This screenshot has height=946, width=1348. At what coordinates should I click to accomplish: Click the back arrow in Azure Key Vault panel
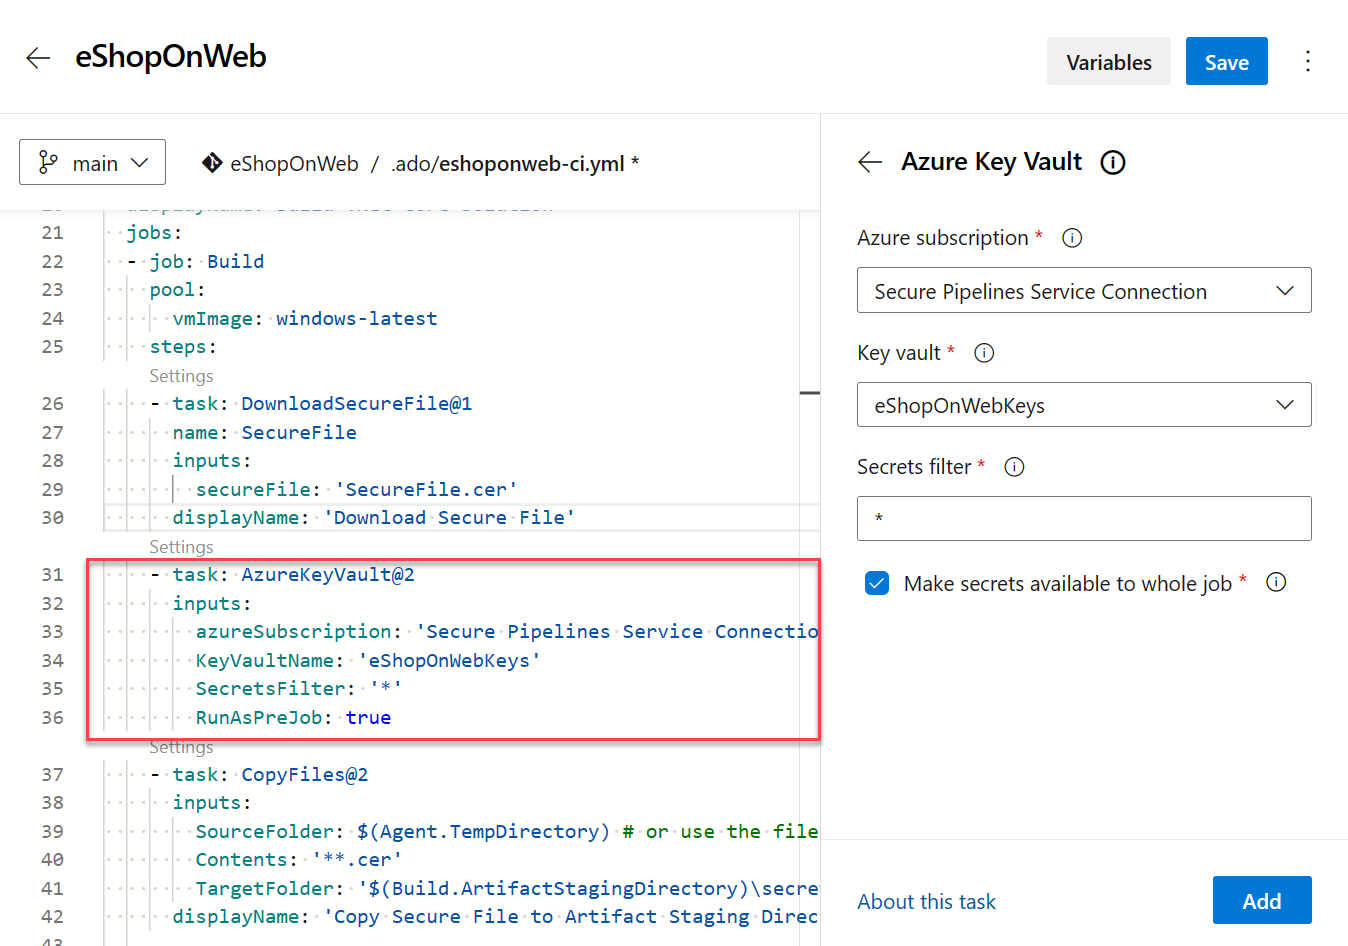(869, 162)
